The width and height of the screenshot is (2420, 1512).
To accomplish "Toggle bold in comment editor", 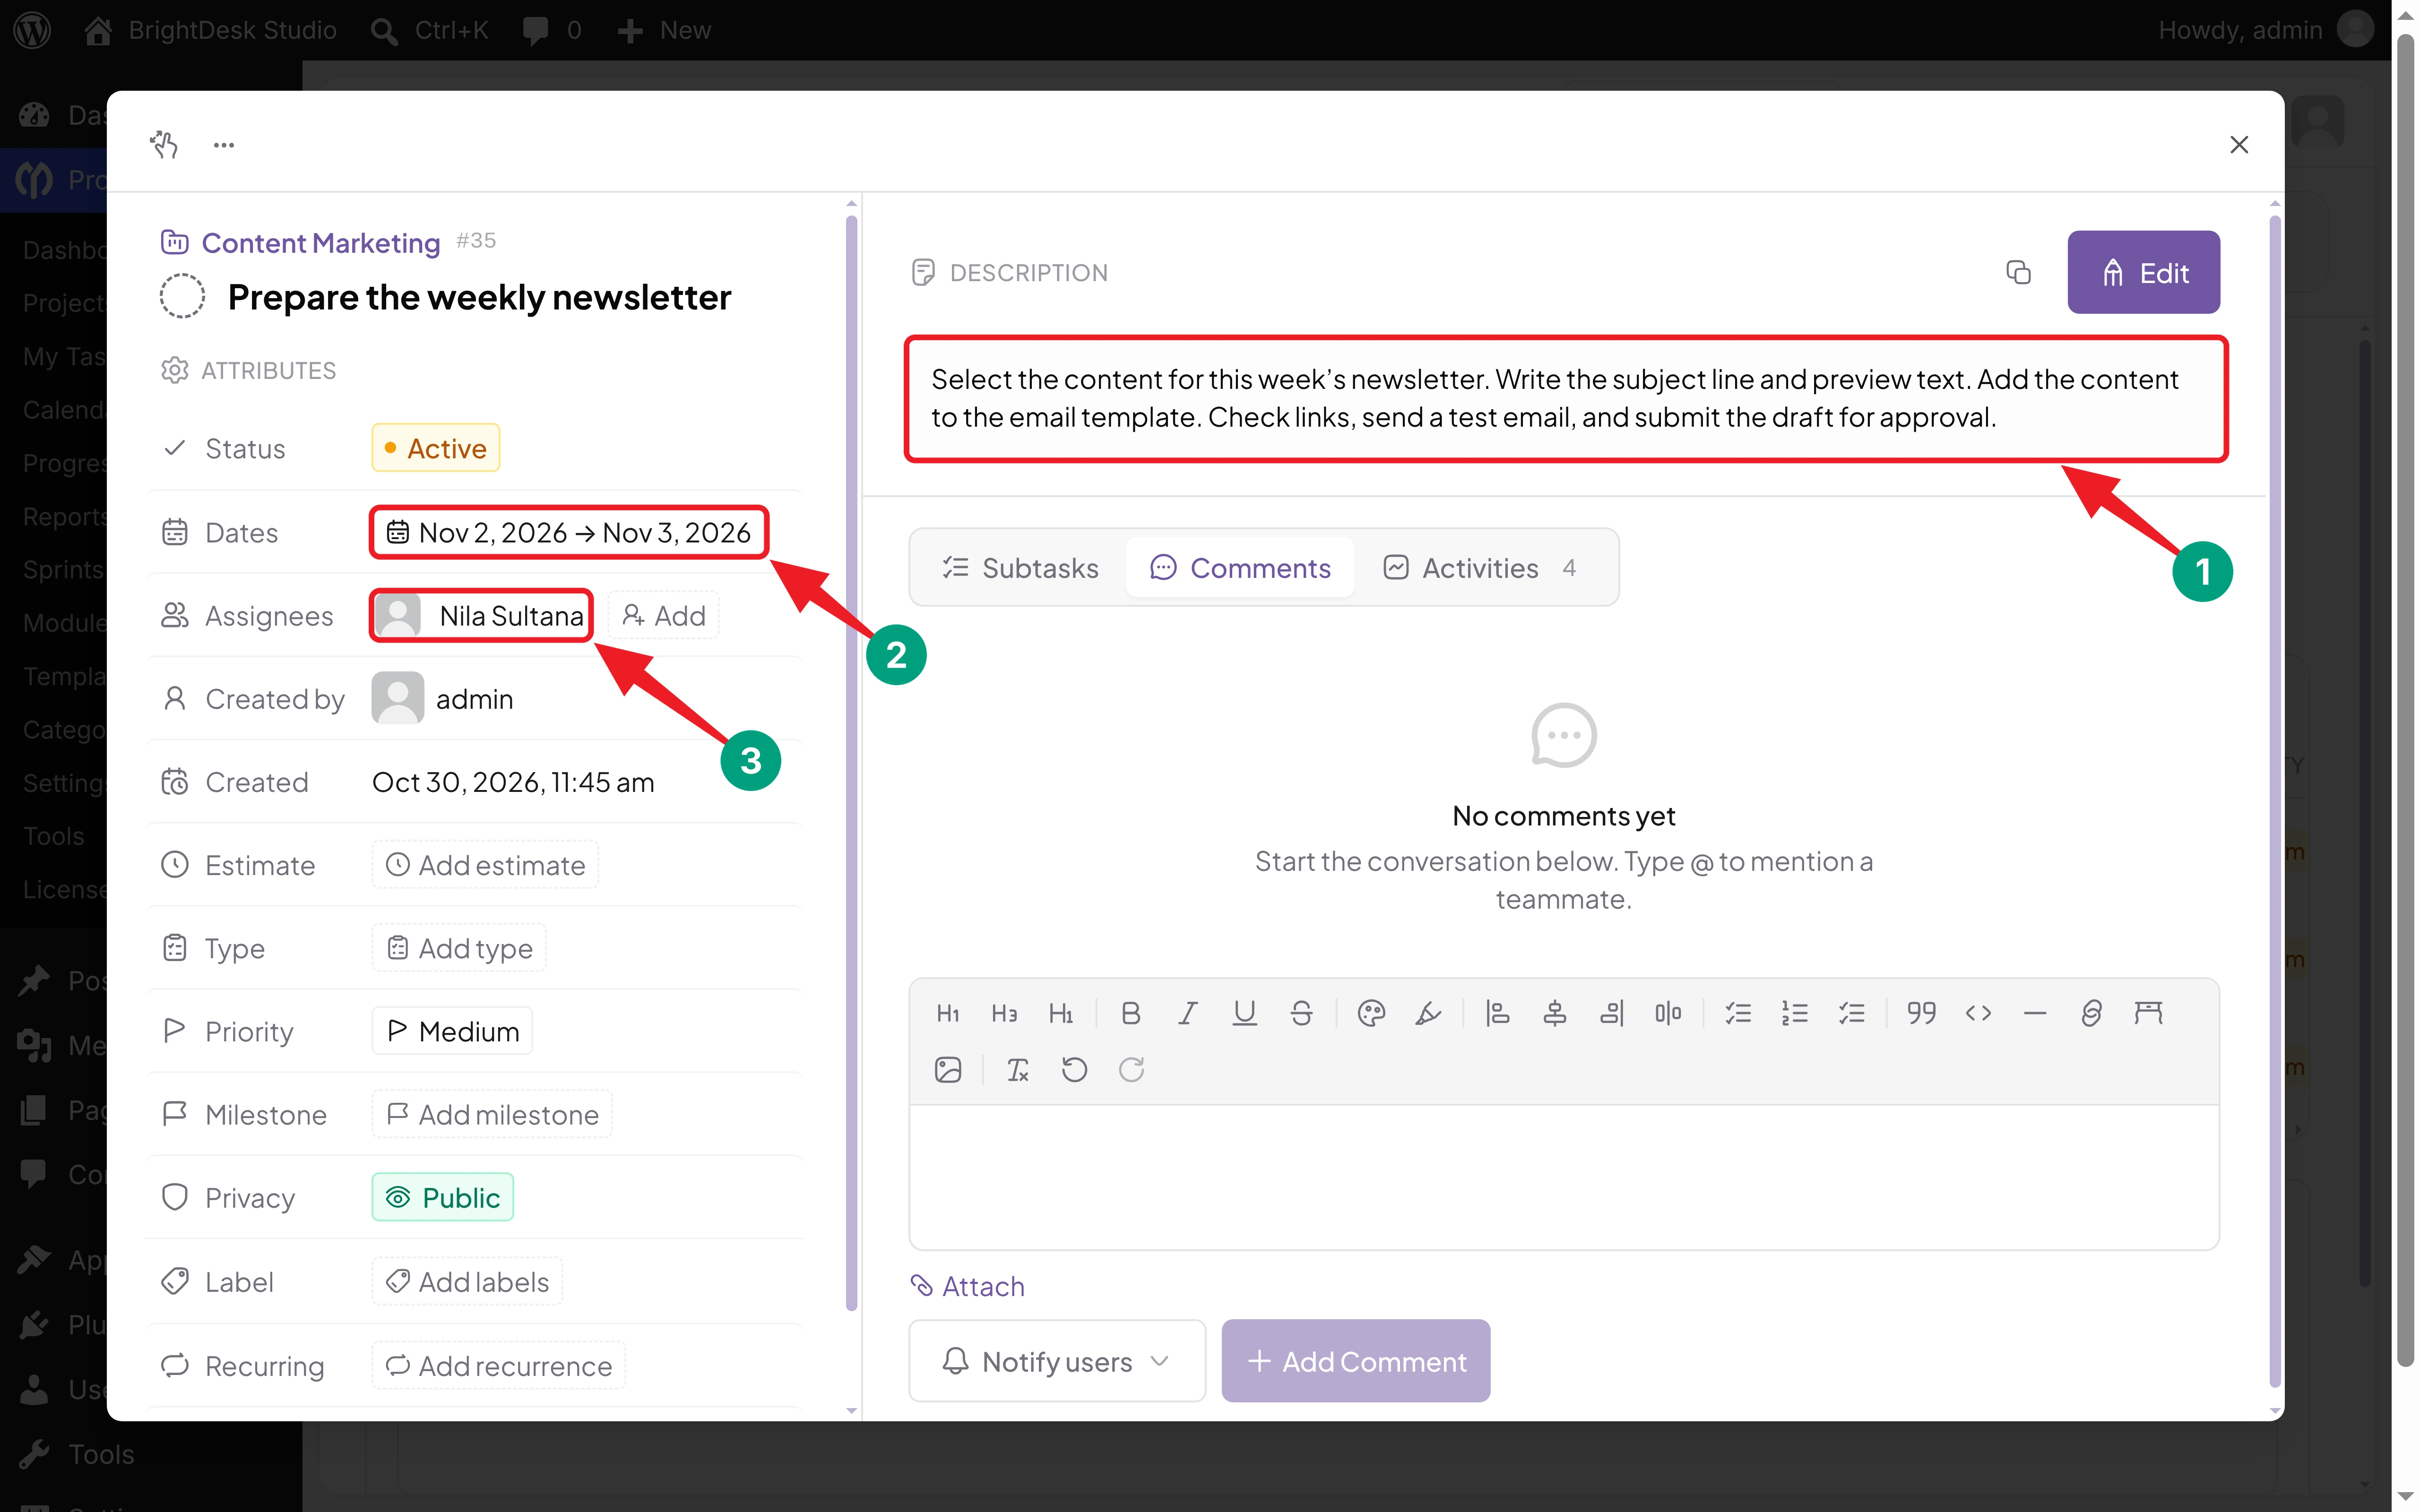I will [1130, 1013].
